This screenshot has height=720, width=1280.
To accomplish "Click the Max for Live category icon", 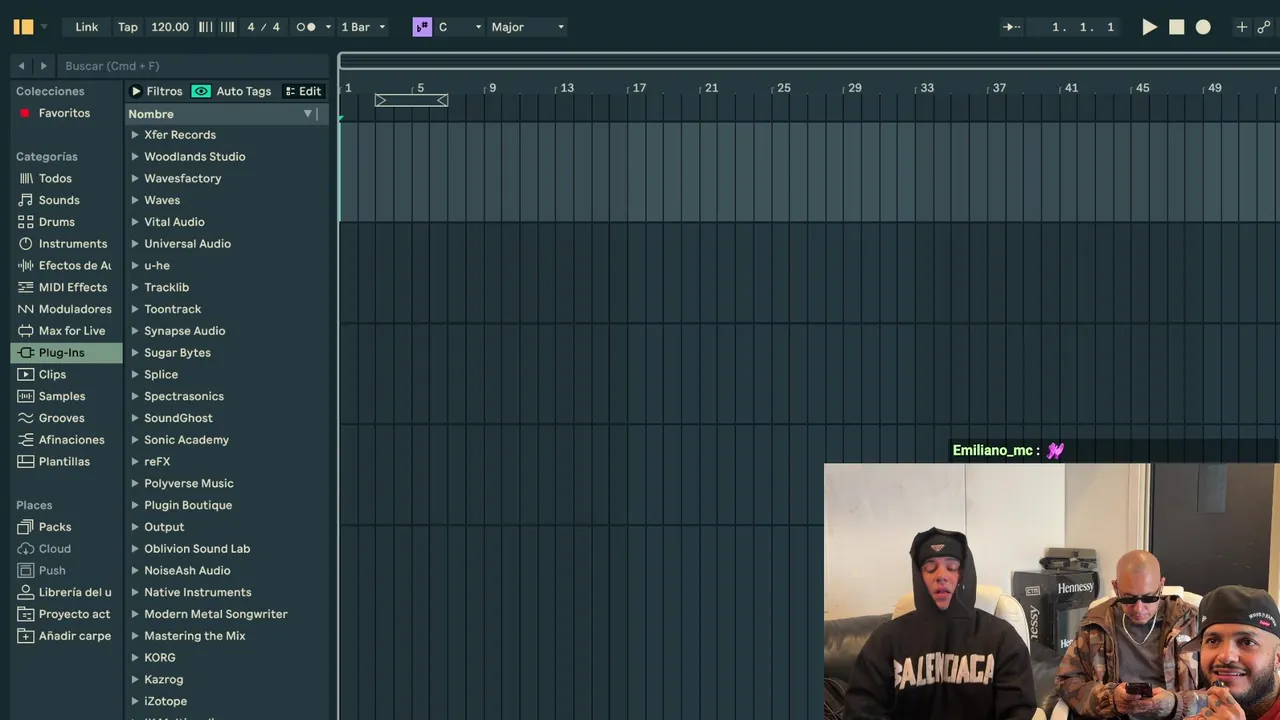I will (26, 331).
